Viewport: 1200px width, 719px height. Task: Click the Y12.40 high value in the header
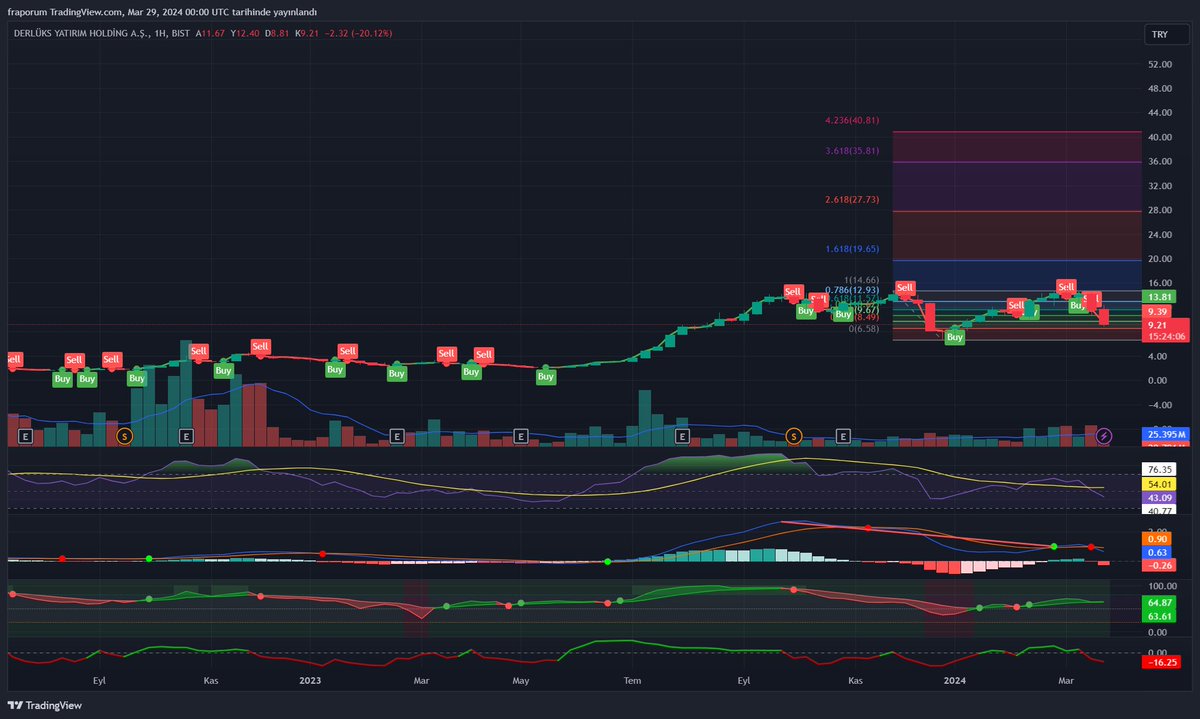tap(246, 33)
